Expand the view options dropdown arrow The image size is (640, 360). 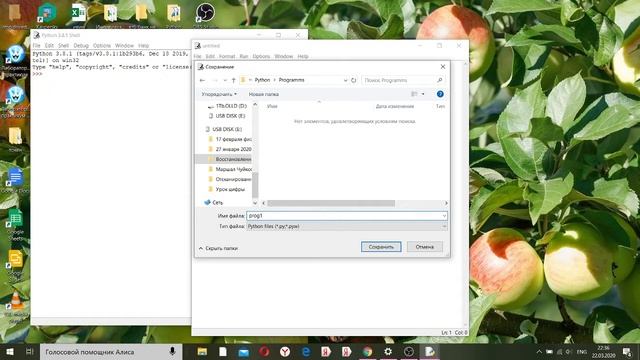pyautogui.click(x=423, y=94)
